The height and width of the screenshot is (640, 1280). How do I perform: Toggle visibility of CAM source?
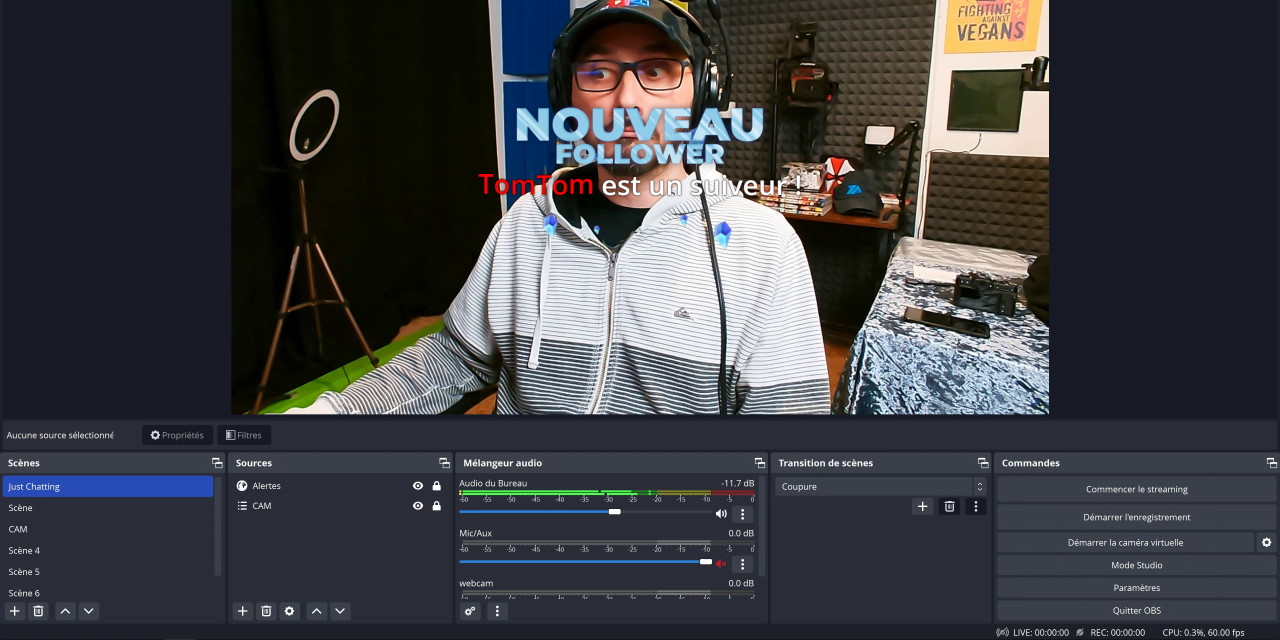[x=418, y=506]
